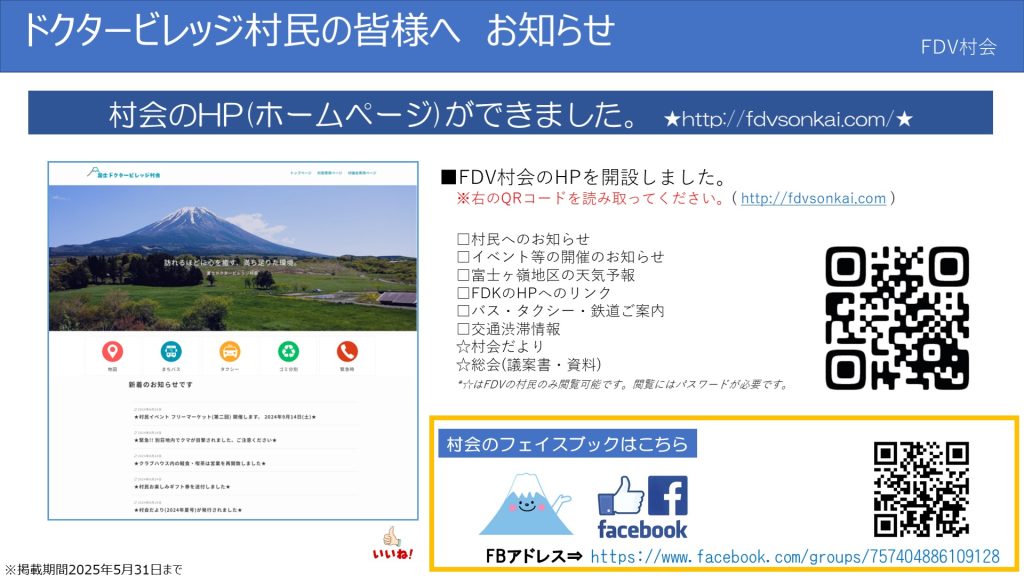Open the http://fdvsonkai.com link
This screenshot has height=576, width=1024.
point(813,198)
